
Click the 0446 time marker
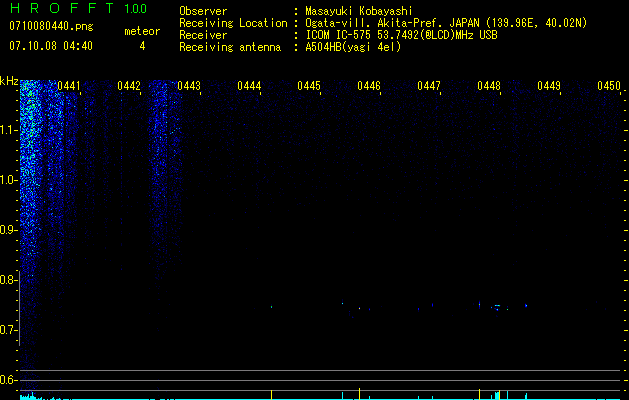(x=369, y=86)
